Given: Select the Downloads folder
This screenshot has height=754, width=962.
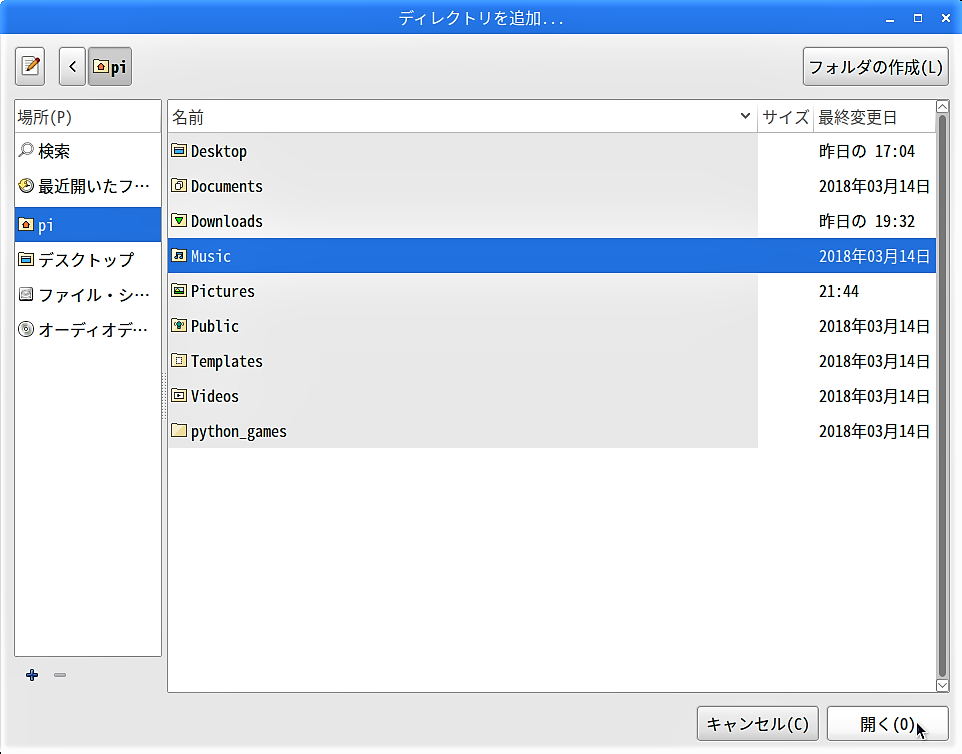Looking at the screenshot, I should click(226, 222).
